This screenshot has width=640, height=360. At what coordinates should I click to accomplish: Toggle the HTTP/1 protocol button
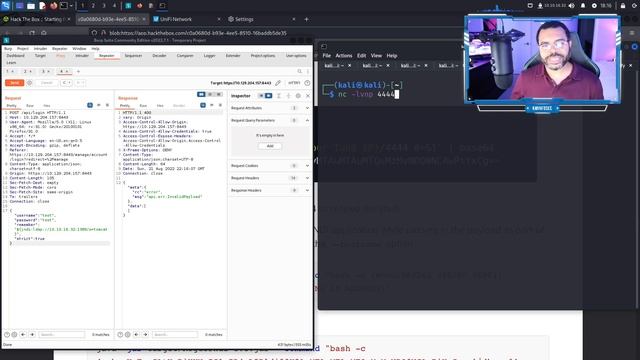click(x=294, y=83)
